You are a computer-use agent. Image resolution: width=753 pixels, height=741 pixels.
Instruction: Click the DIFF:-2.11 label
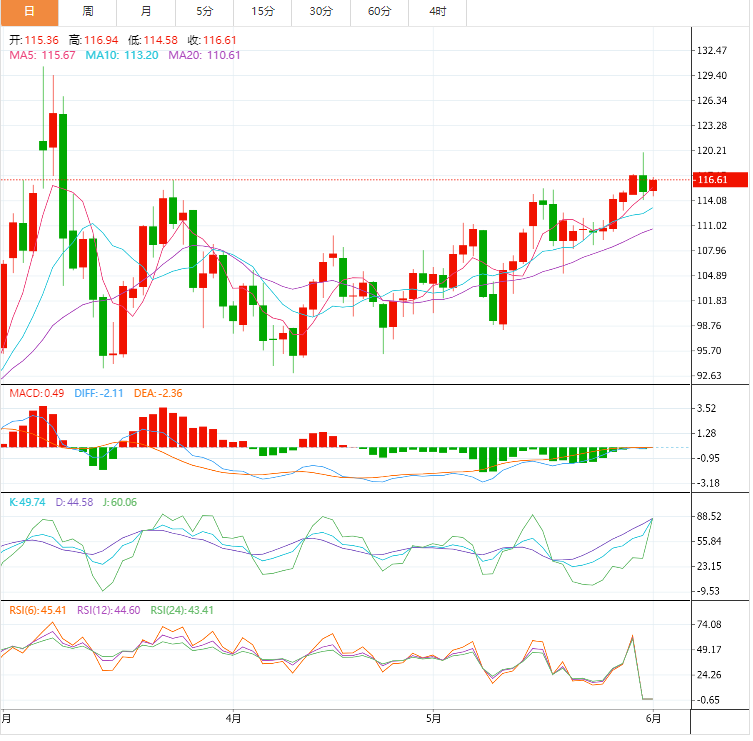pyautogui.click(x=98, y=393)
